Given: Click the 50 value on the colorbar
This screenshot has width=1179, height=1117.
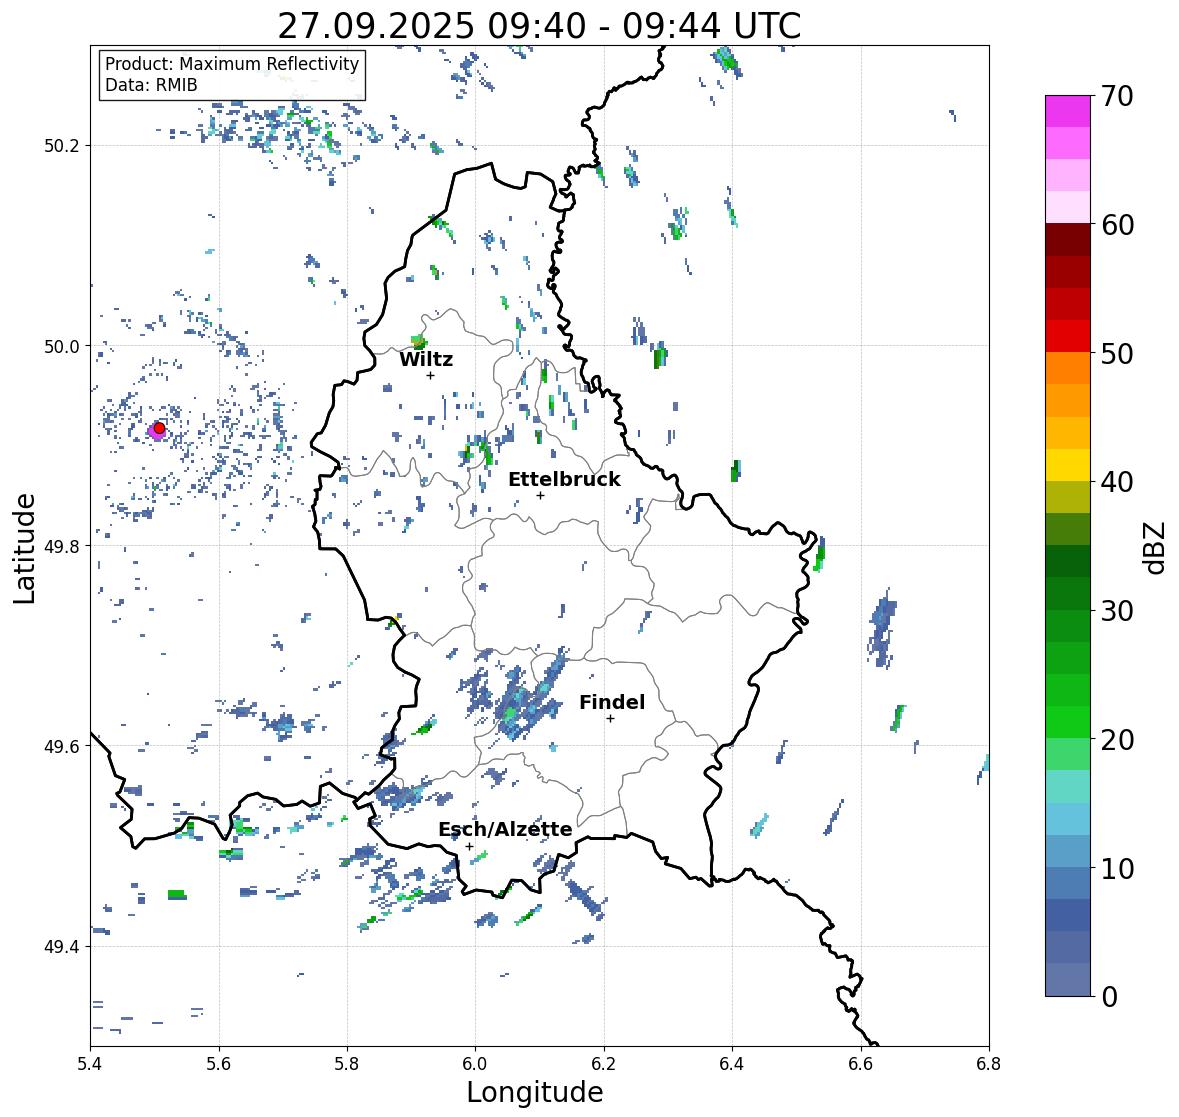Looking at the screenshot, I should click(1117, 353).
